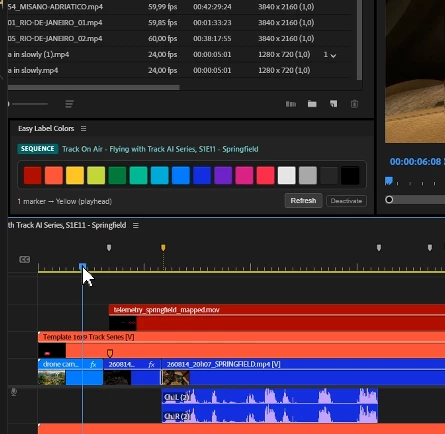Expand the dropdown next to slowly (1).mp4

pos(333,55)
